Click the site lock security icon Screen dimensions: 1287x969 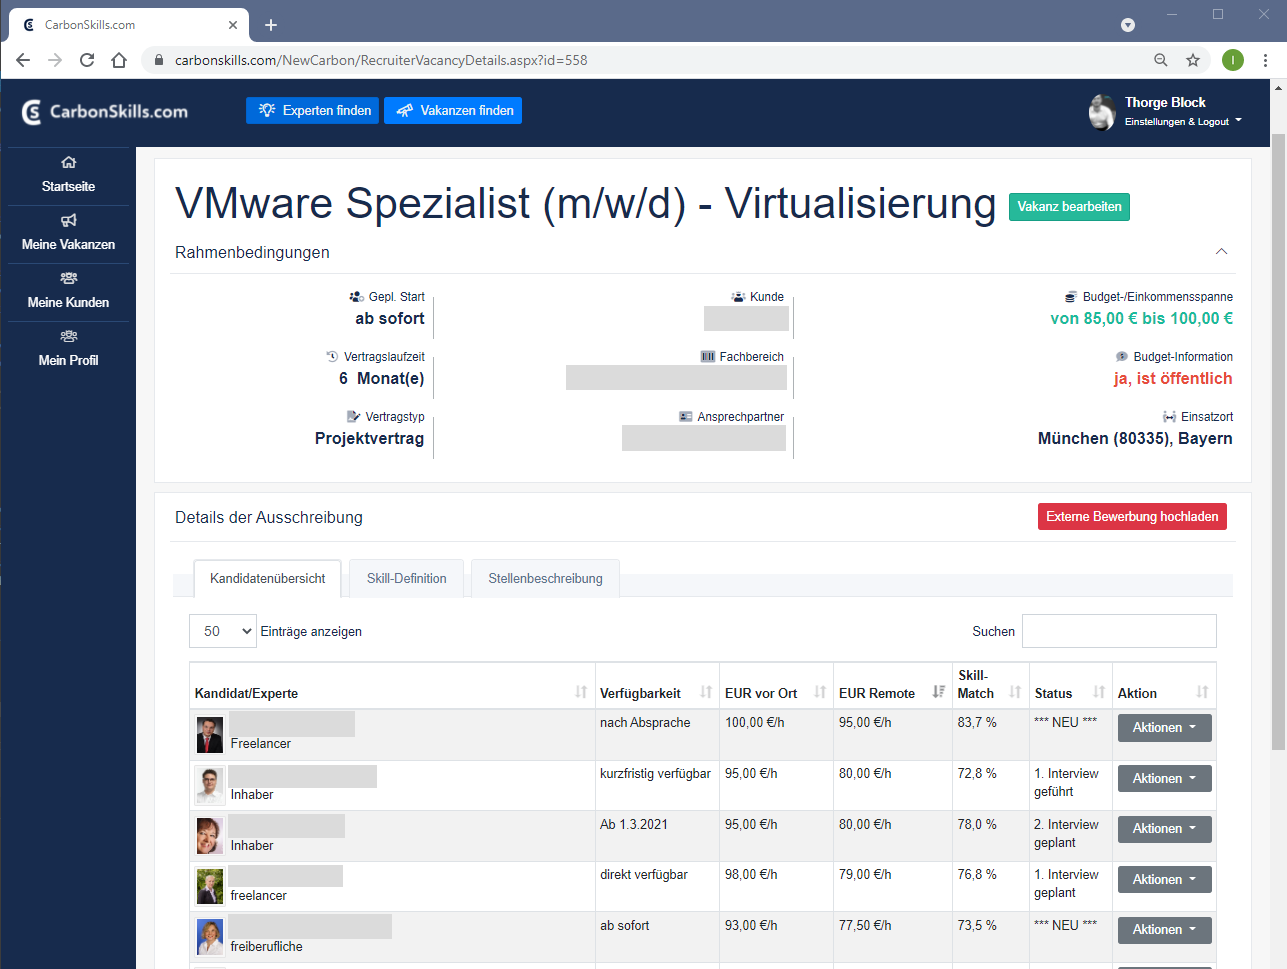click(159, 60)
